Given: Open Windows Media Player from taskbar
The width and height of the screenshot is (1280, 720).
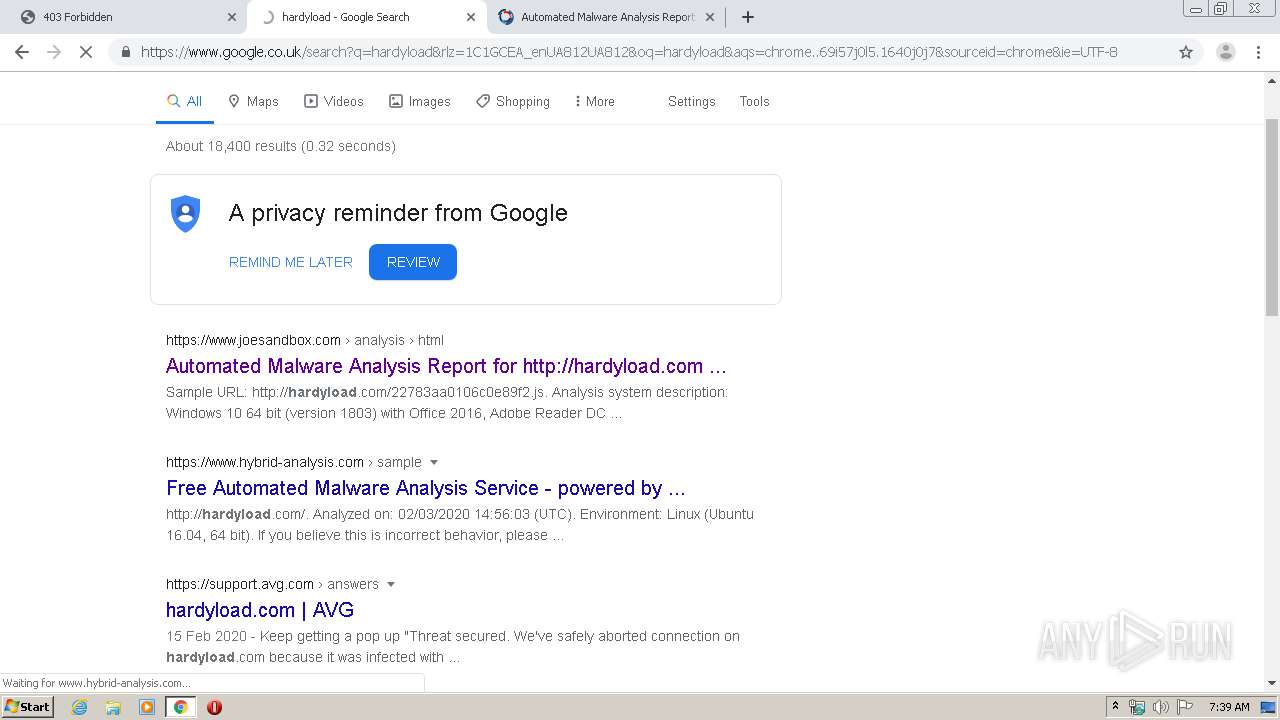Looking at the screenshot, I should click(x=147, y=707).
